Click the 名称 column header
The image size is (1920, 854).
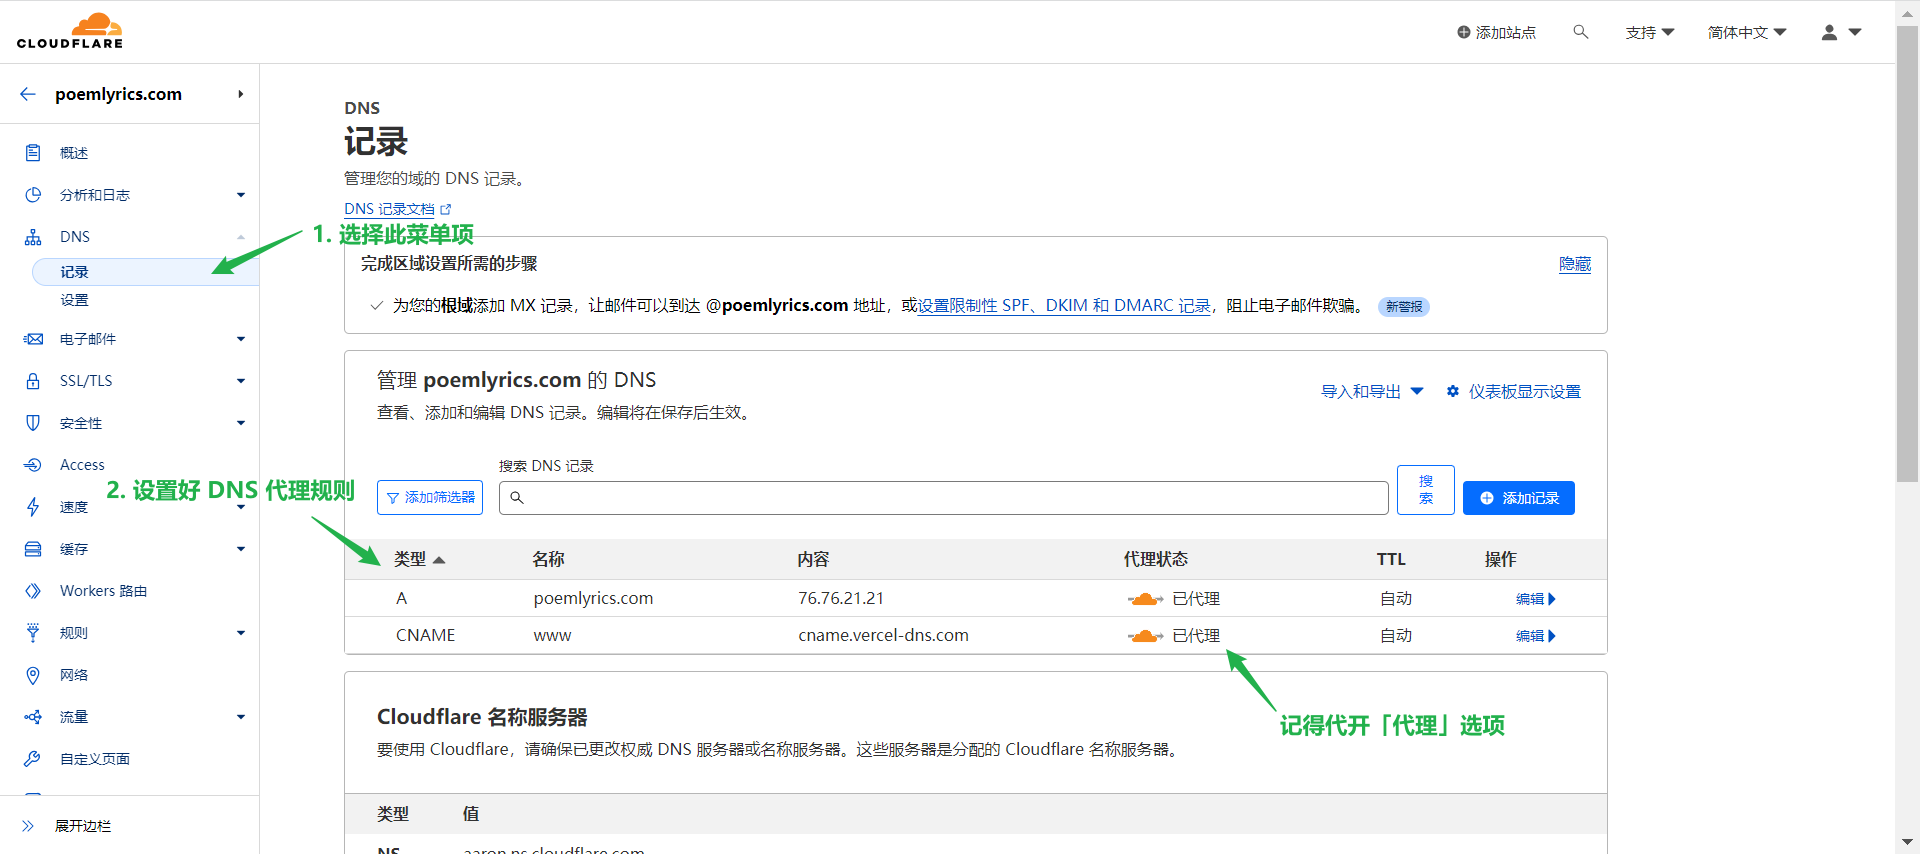coord(548,559)
